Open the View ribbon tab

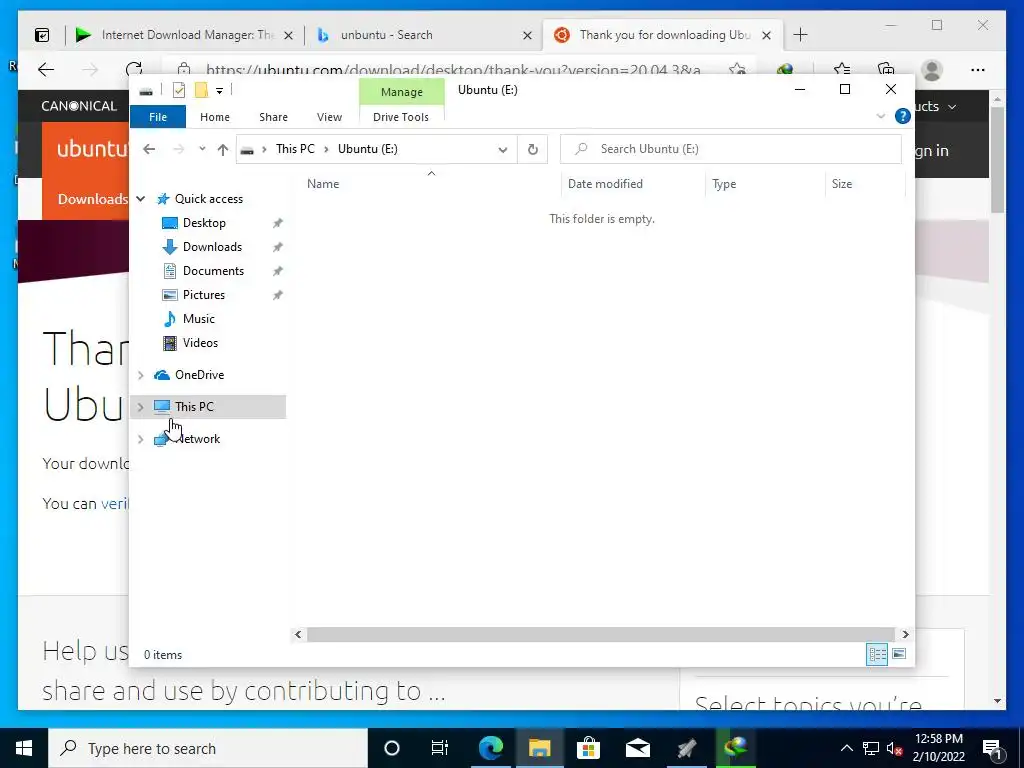point(329,117)
